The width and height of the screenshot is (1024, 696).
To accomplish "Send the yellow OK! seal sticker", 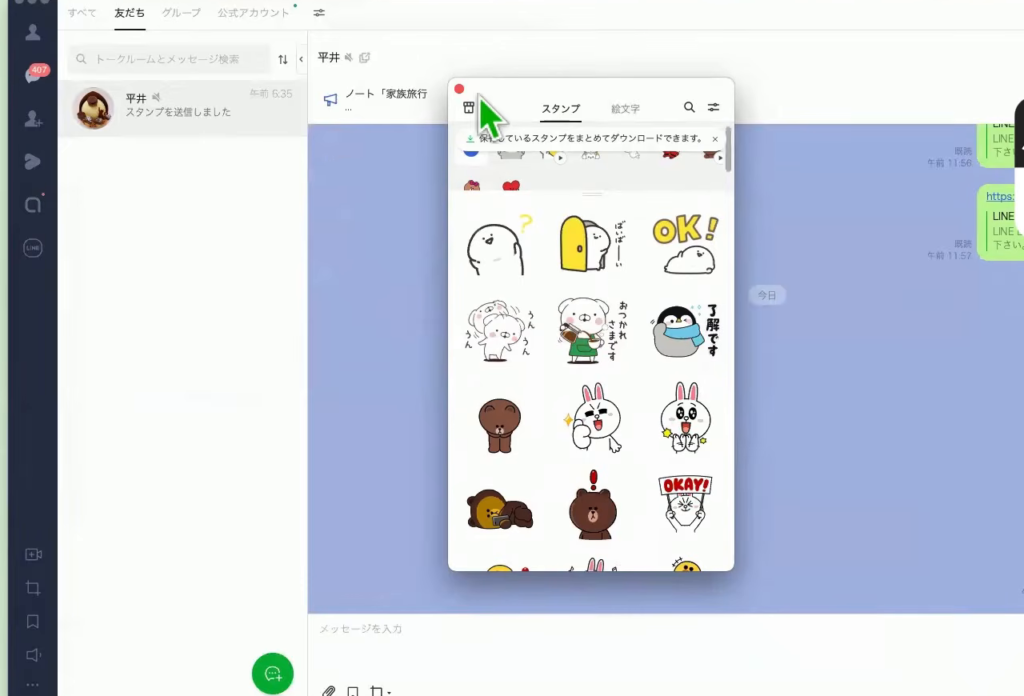I will (685, 244).
